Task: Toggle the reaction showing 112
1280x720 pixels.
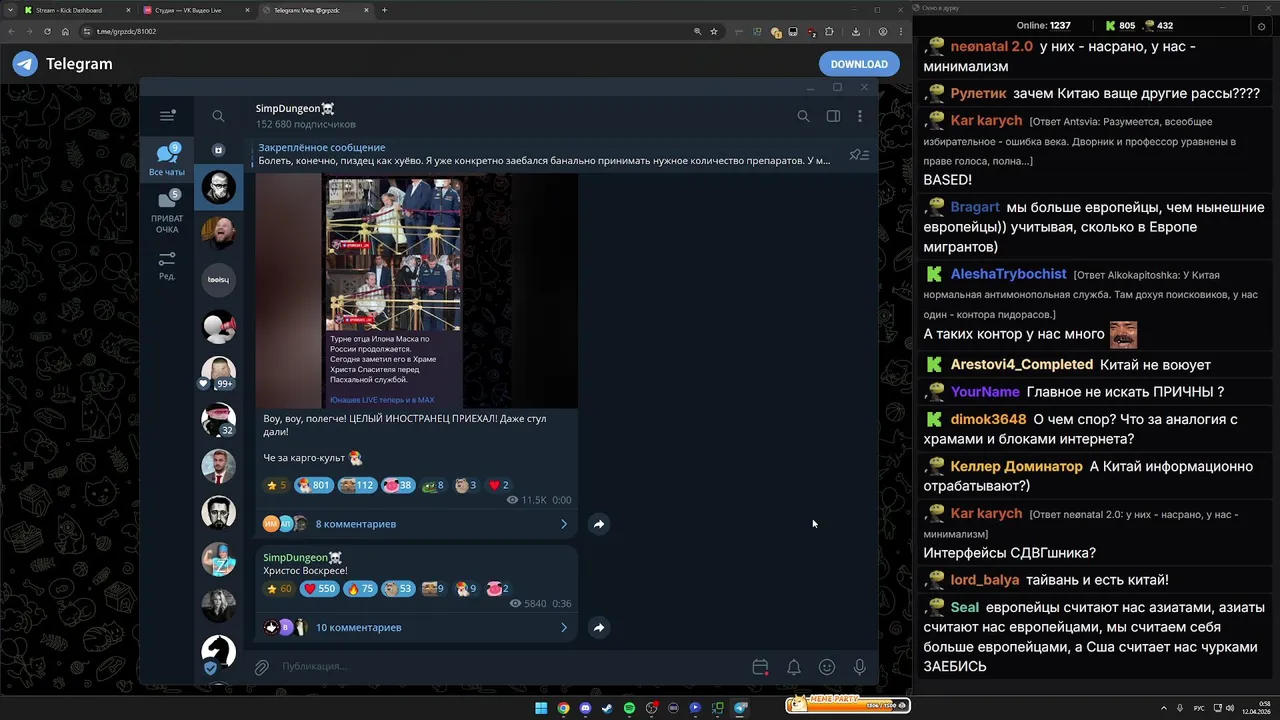Action: click(356, 485)
